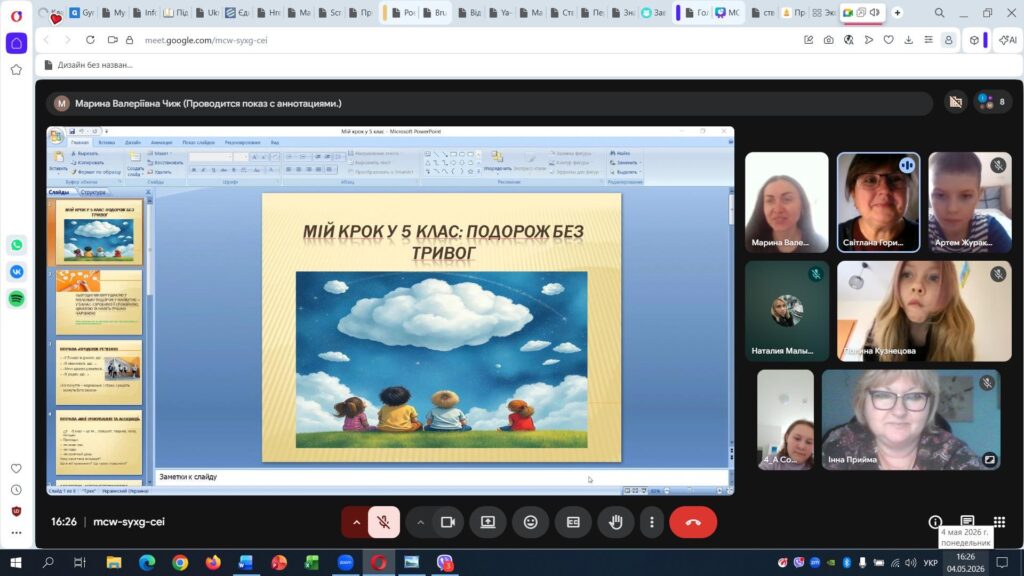Expand audio settings arrow beside microphone
This screenshot has height=576, width=1024.
pos(356,522)
